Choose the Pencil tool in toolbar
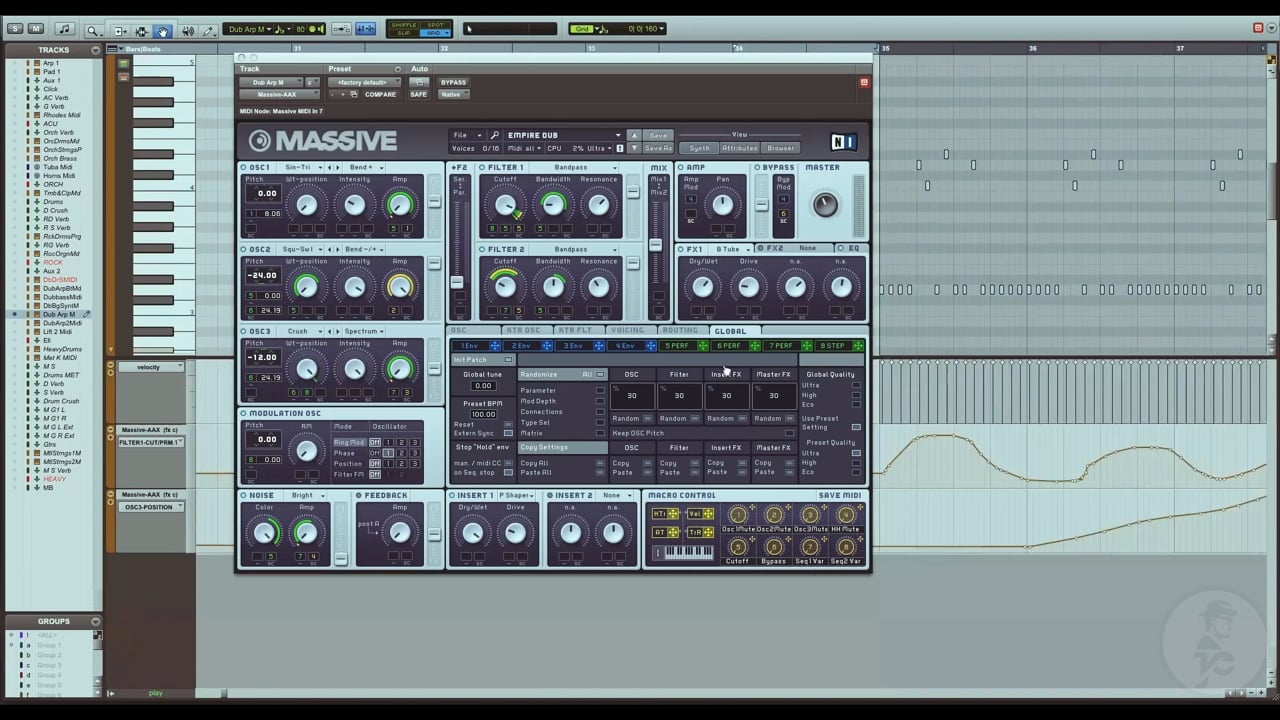 click(209, 30)
